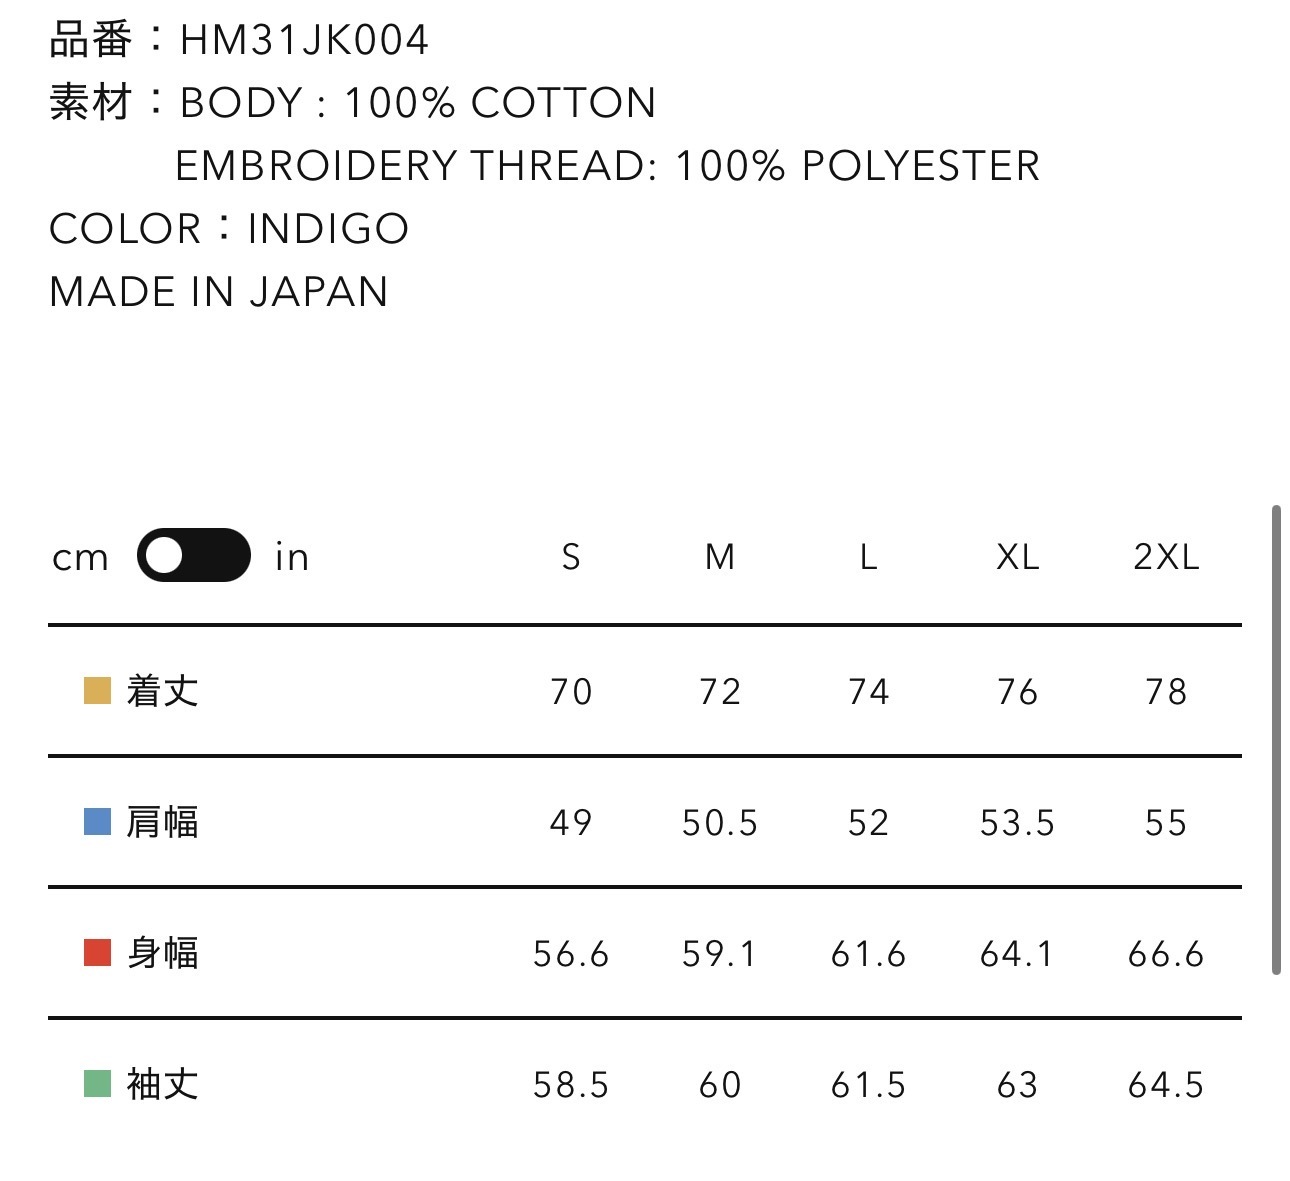Click the in unit label
The width and height of the screenshot is (1290, 1181).
pyautogui.click(x=292, y=557)
